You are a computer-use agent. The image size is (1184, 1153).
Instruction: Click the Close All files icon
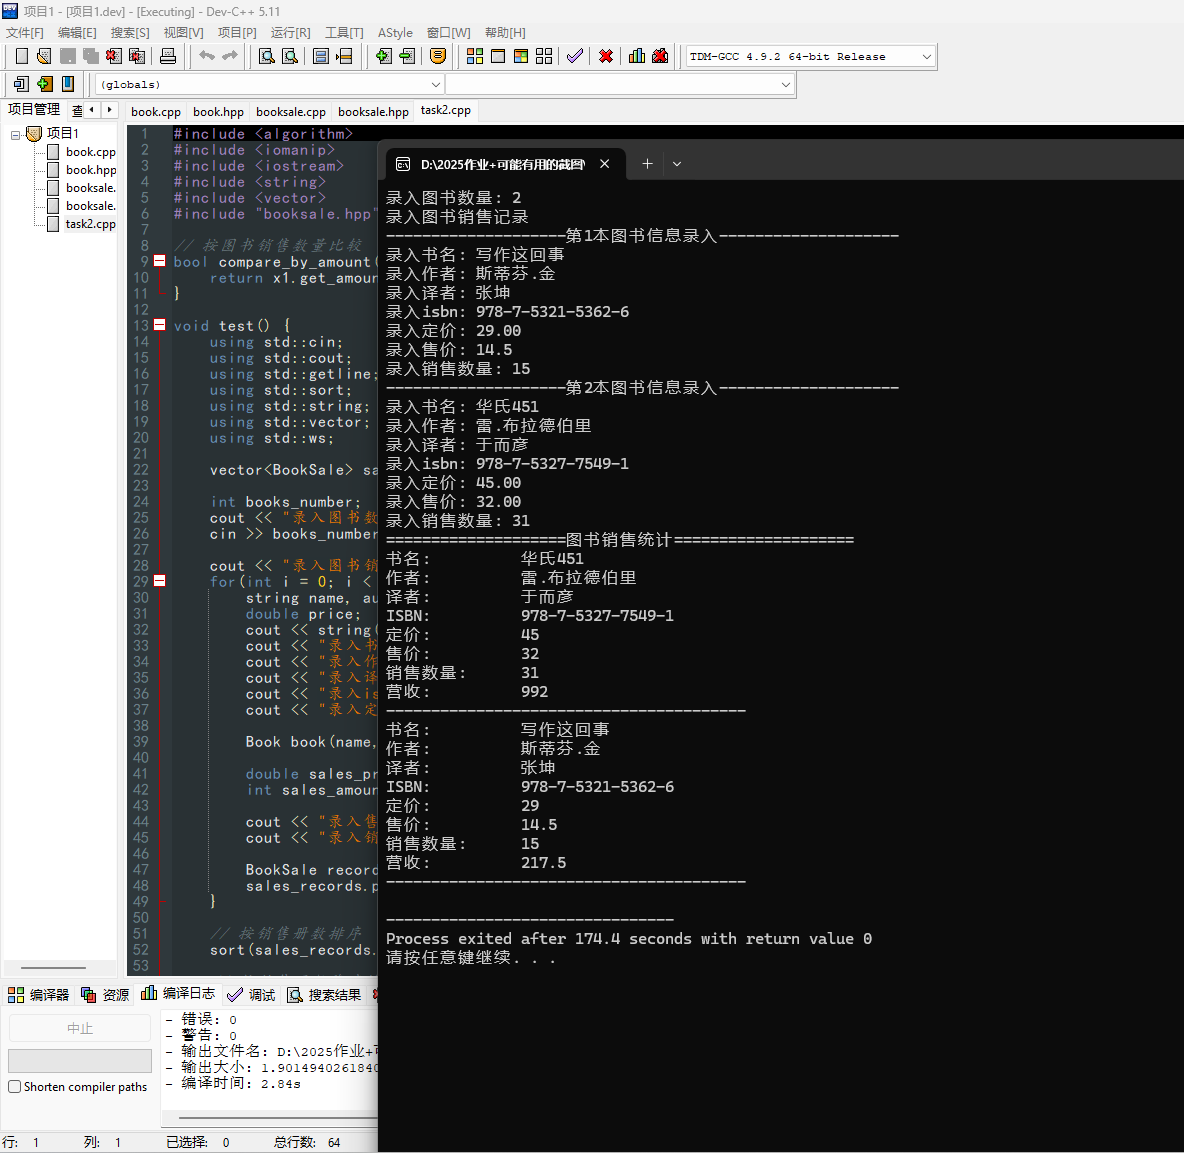[x=137, y=56]
